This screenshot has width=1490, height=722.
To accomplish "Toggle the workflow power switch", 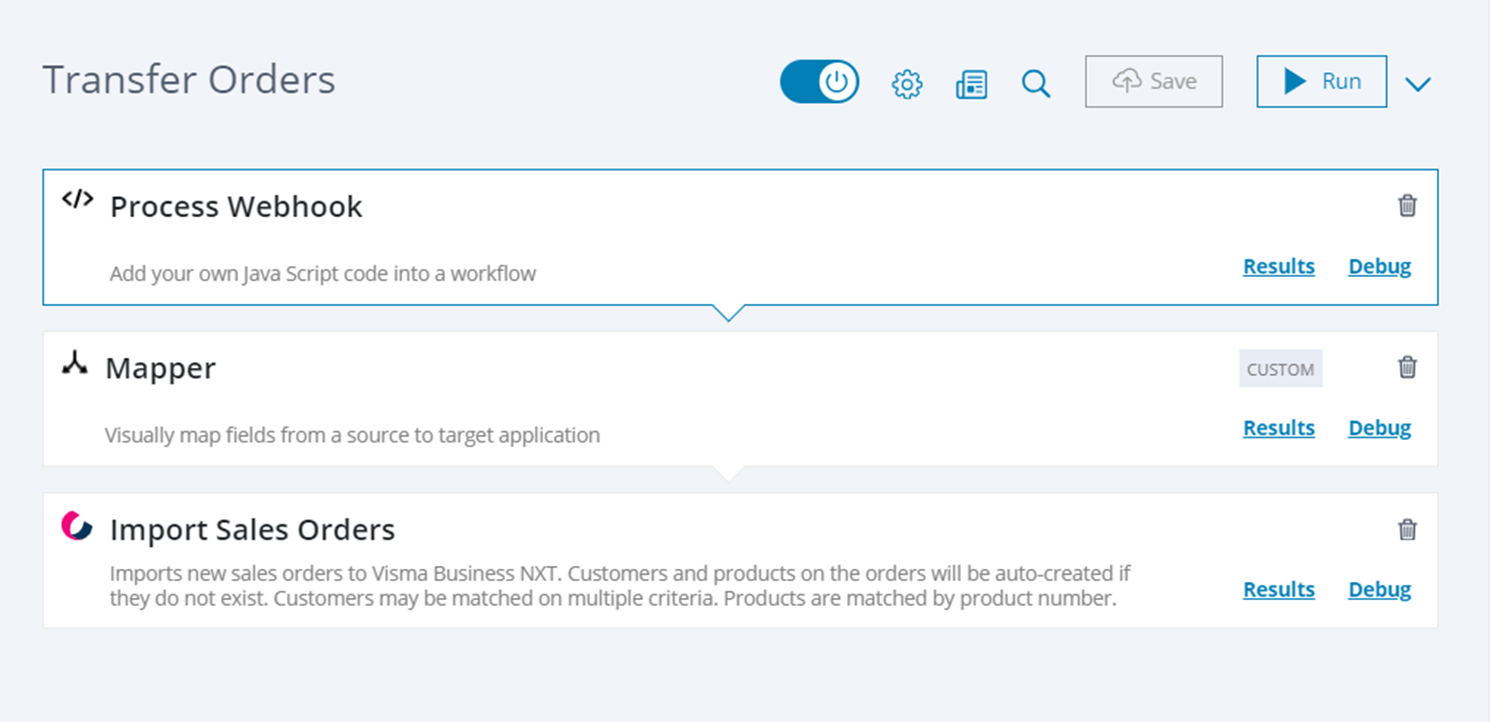I will (819, 82).
